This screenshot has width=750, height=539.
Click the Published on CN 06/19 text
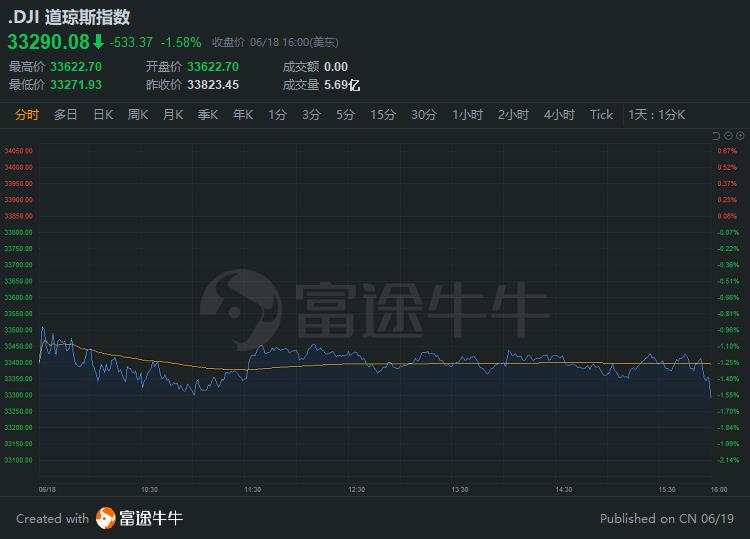point(667,518)
